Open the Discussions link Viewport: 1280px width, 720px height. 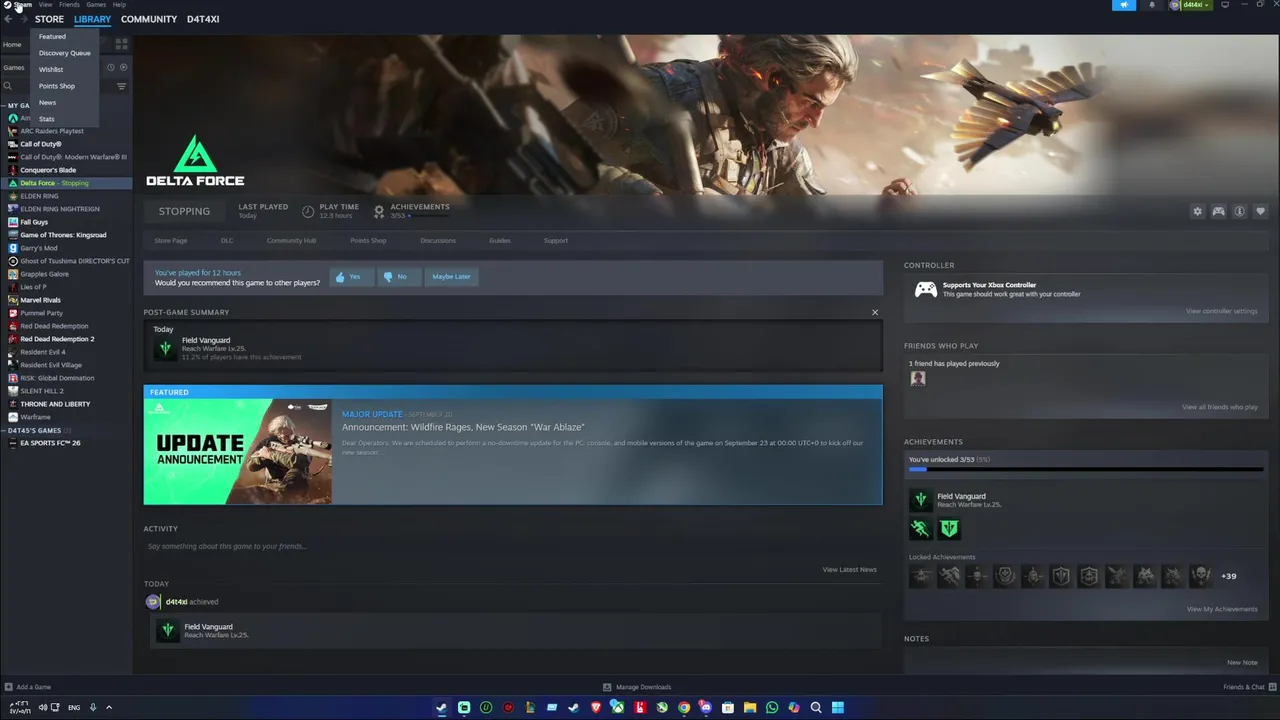coord(438,241)
